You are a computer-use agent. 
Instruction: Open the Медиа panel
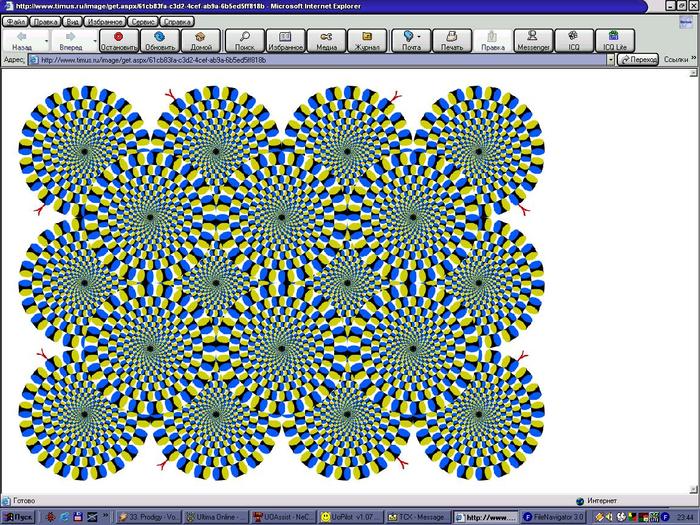click(326, 41)
